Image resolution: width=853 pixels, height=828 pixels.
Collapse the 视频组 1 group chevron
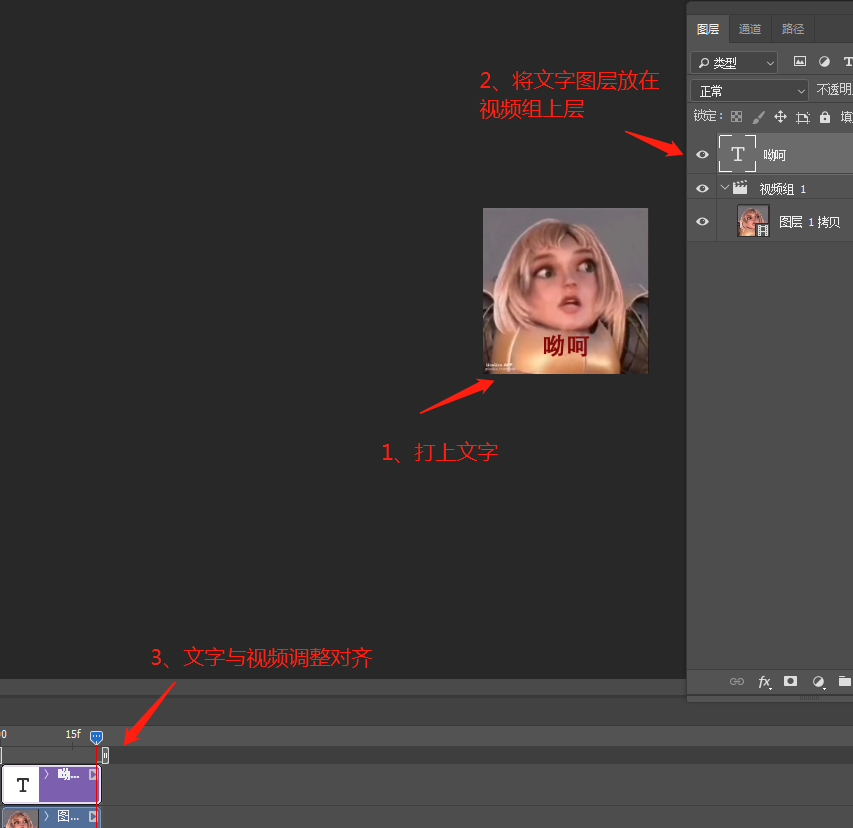coord(725,188)
